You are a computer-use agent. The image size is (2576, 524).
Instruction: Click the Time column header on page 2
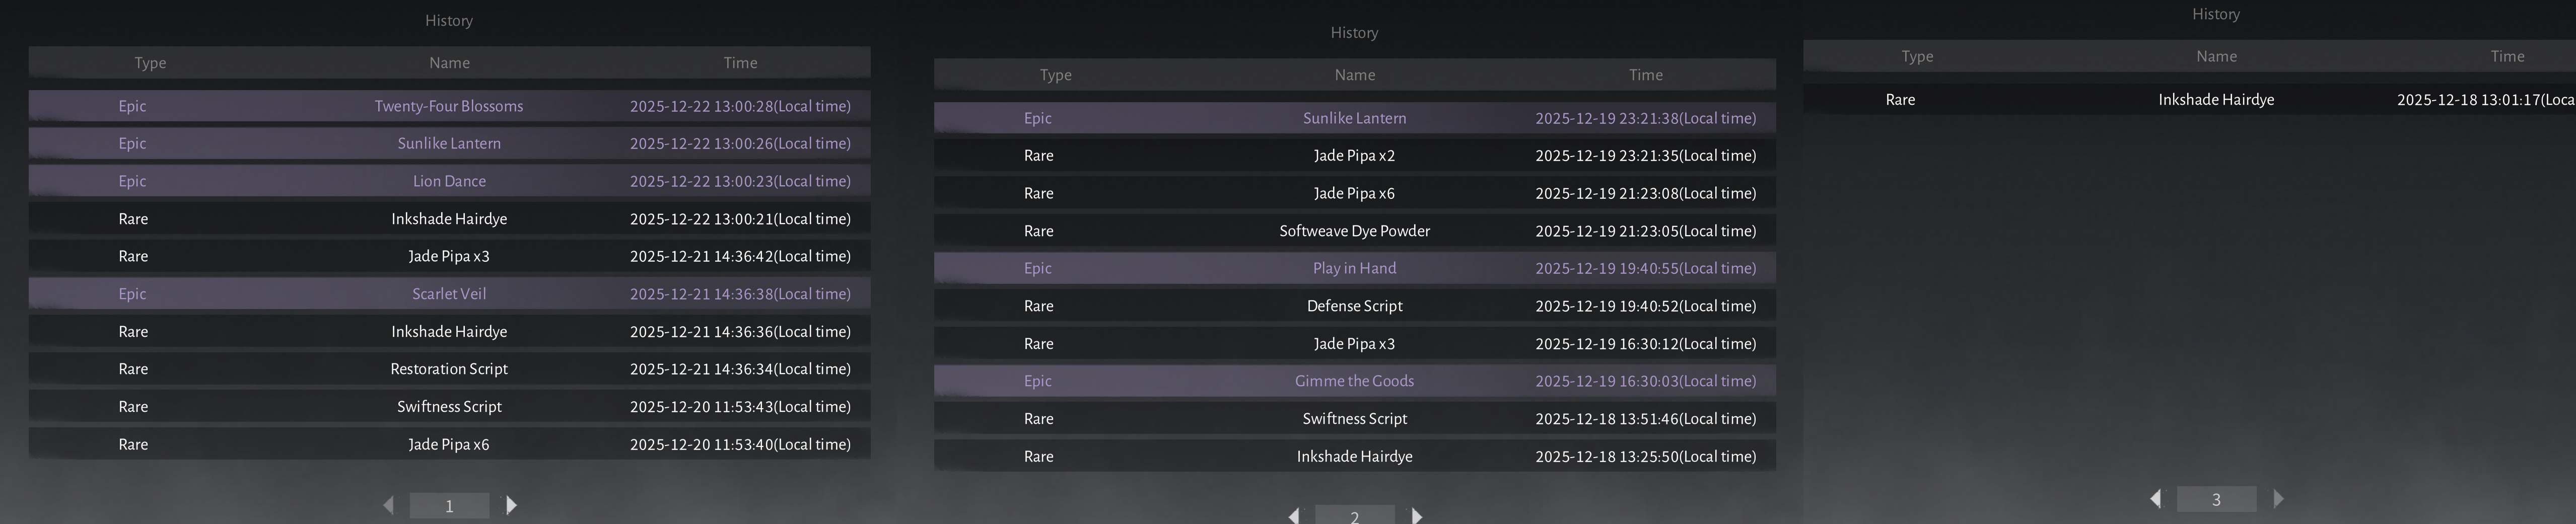tap(1646, 75)
